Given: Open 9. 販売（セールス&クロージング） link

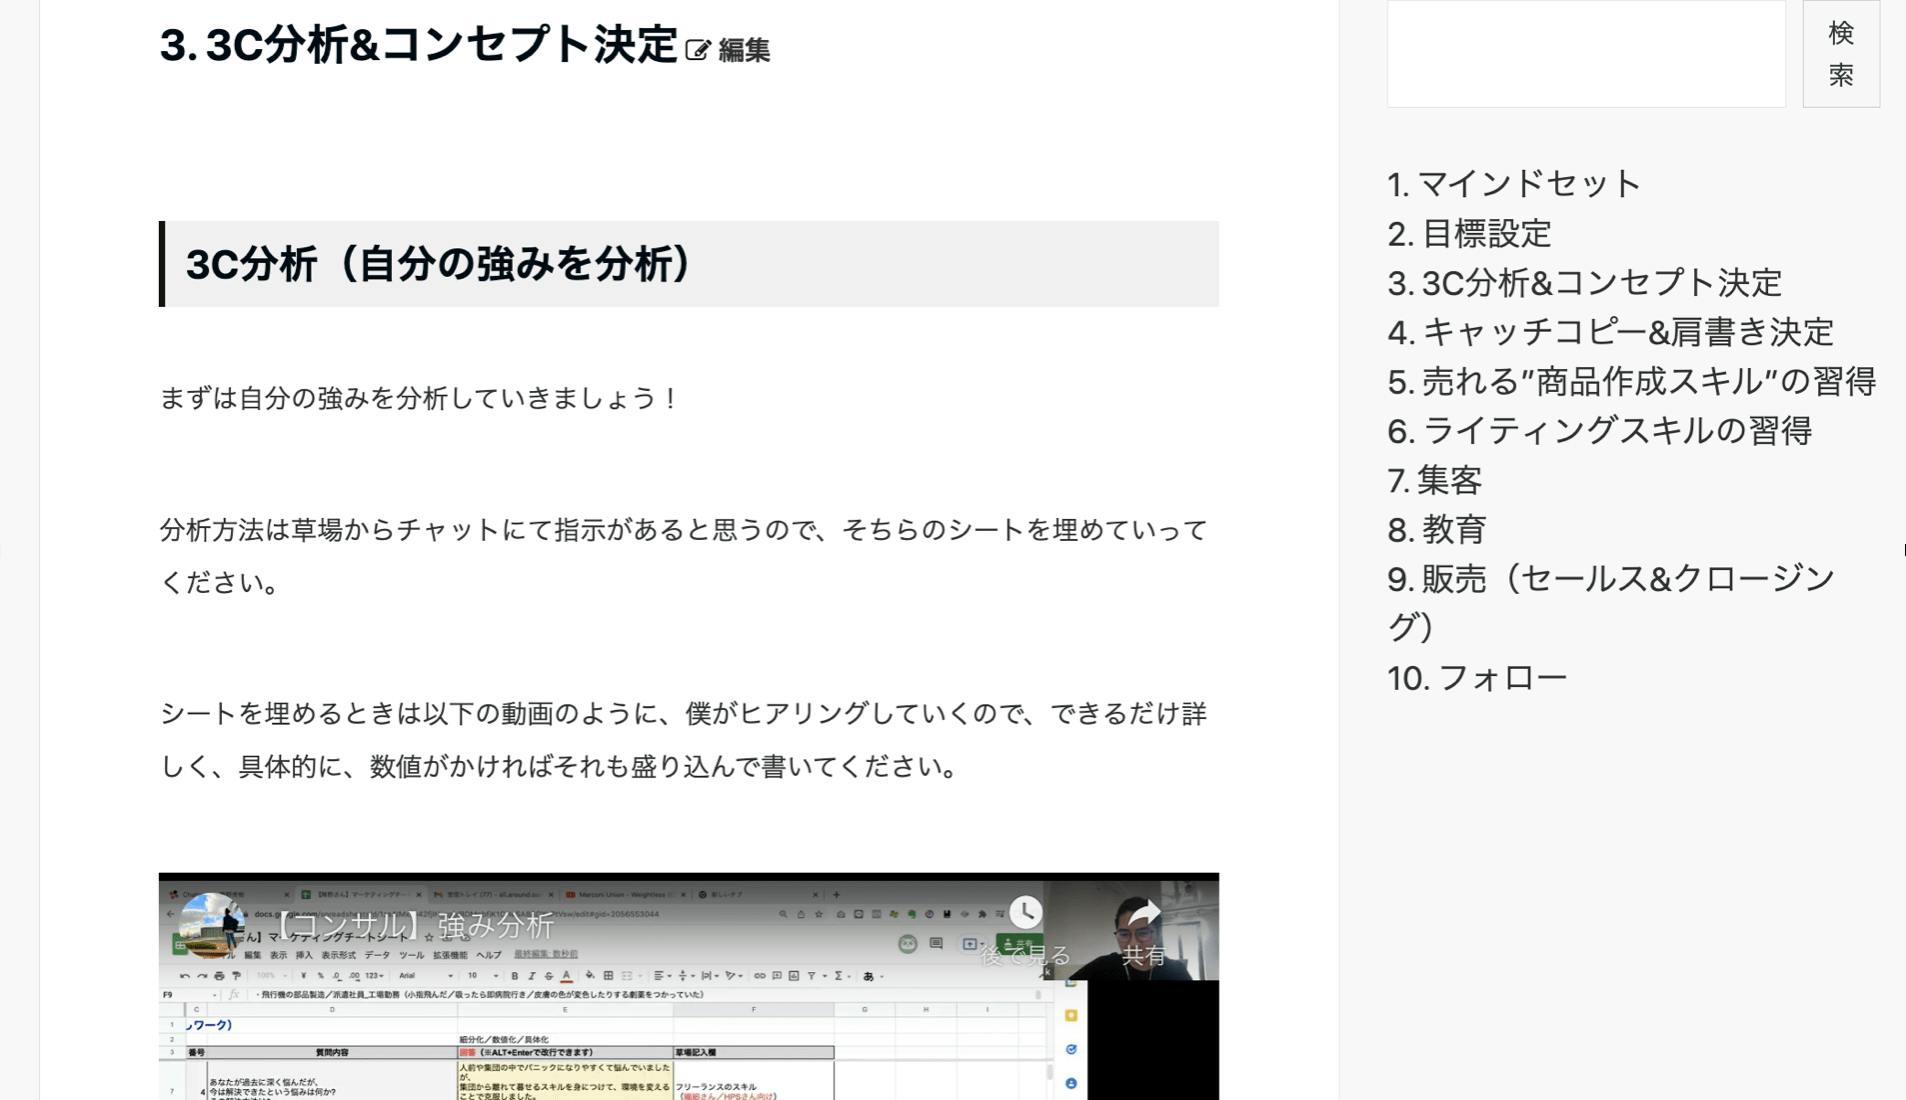Looking at the screenshot, I should click(x=1610, y=580).
